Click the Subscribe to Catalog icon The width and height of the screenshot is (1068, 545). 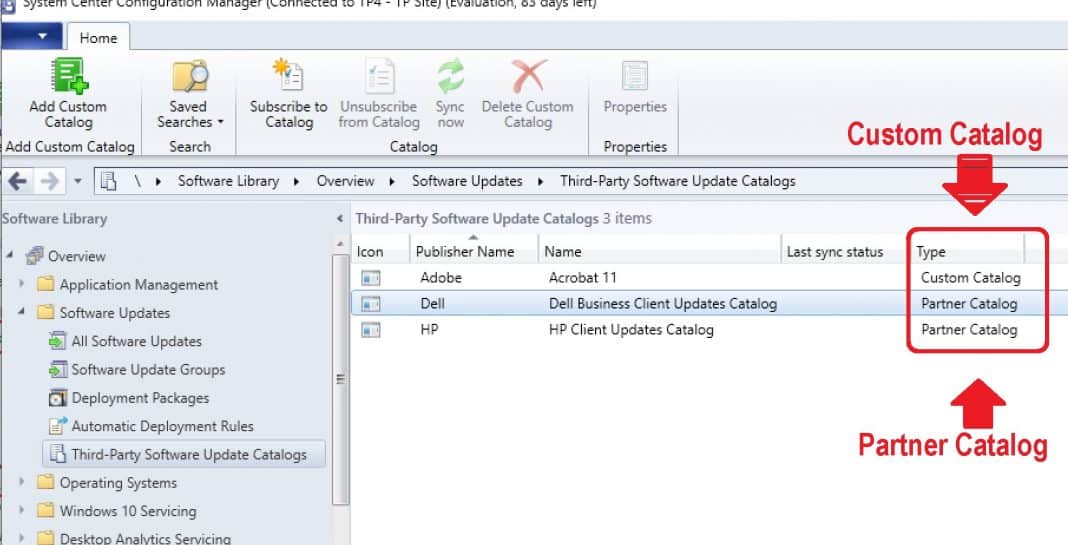[x=288, y=75]
